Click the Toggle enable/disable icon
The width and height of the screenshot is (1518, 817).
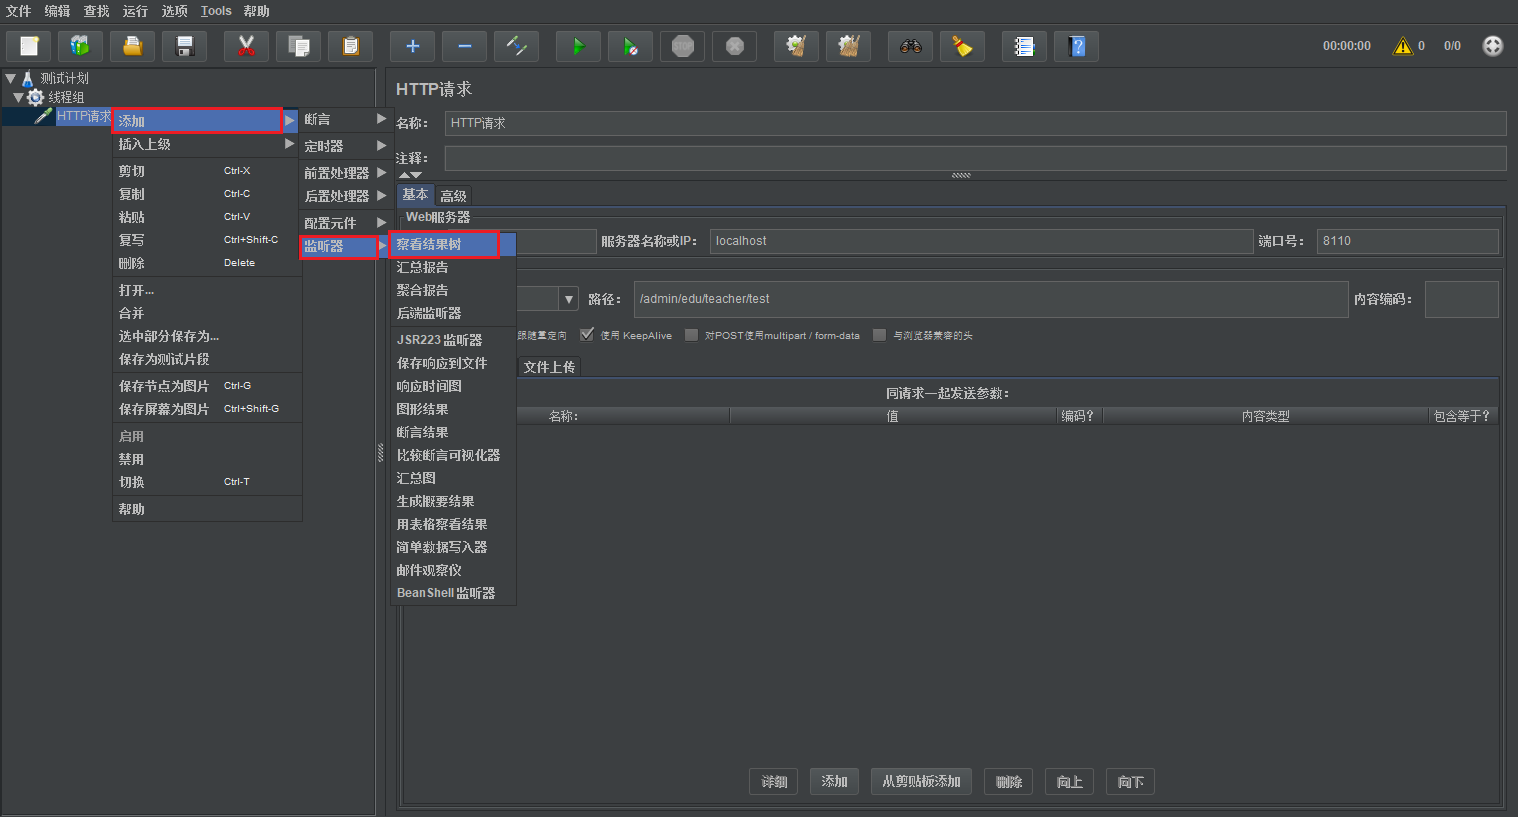516,46
